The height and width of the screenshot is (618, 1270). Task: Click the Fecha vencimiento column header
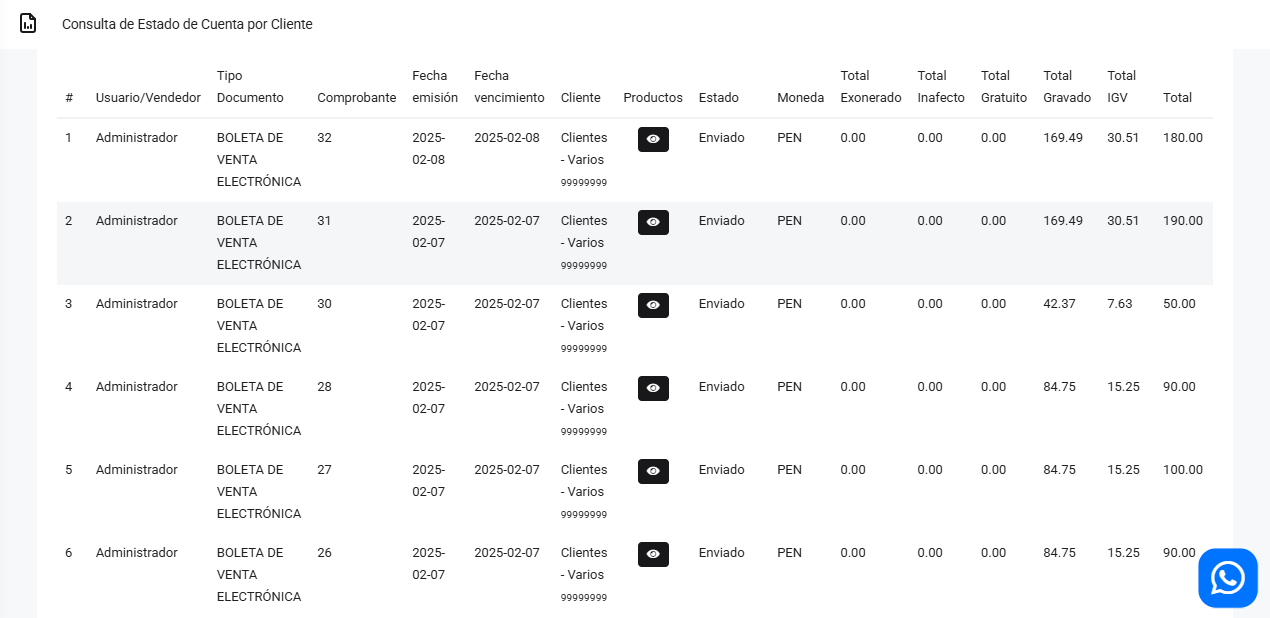(509, 87)
